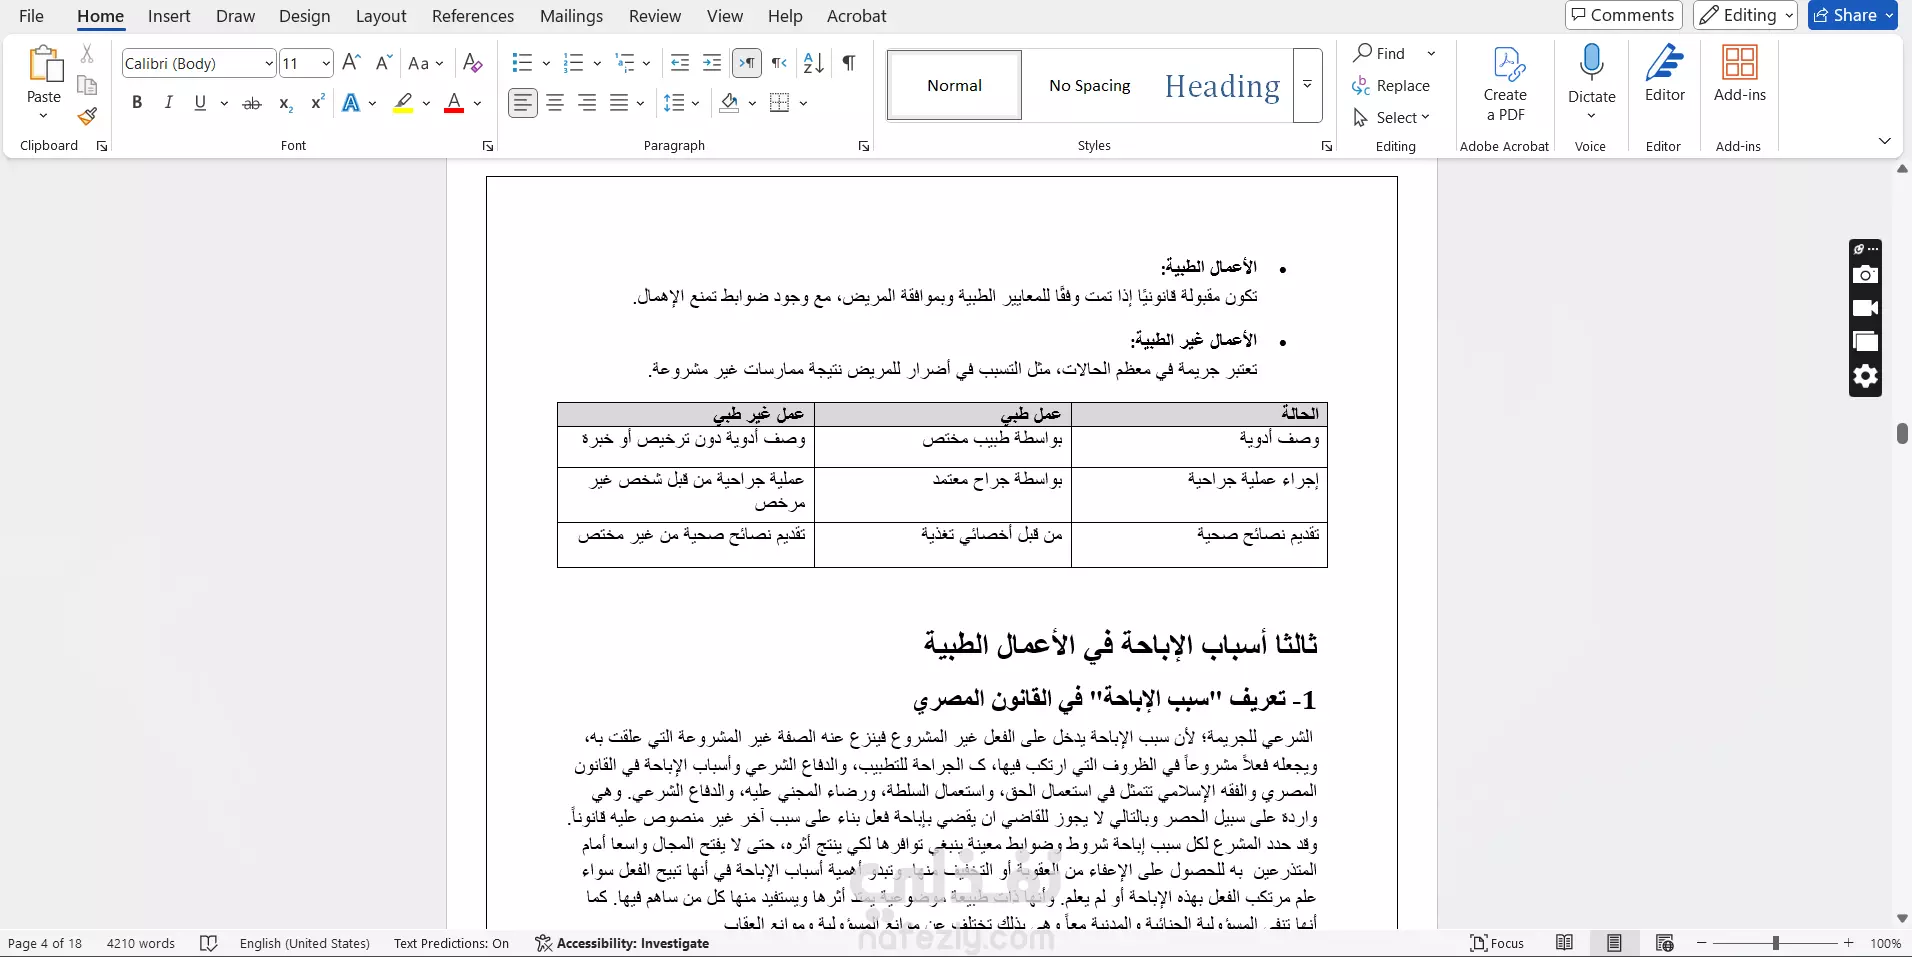The height and width of the screenshot is (957, 1912).
Task: Shrink font size icon
Action: coord(383,63)
